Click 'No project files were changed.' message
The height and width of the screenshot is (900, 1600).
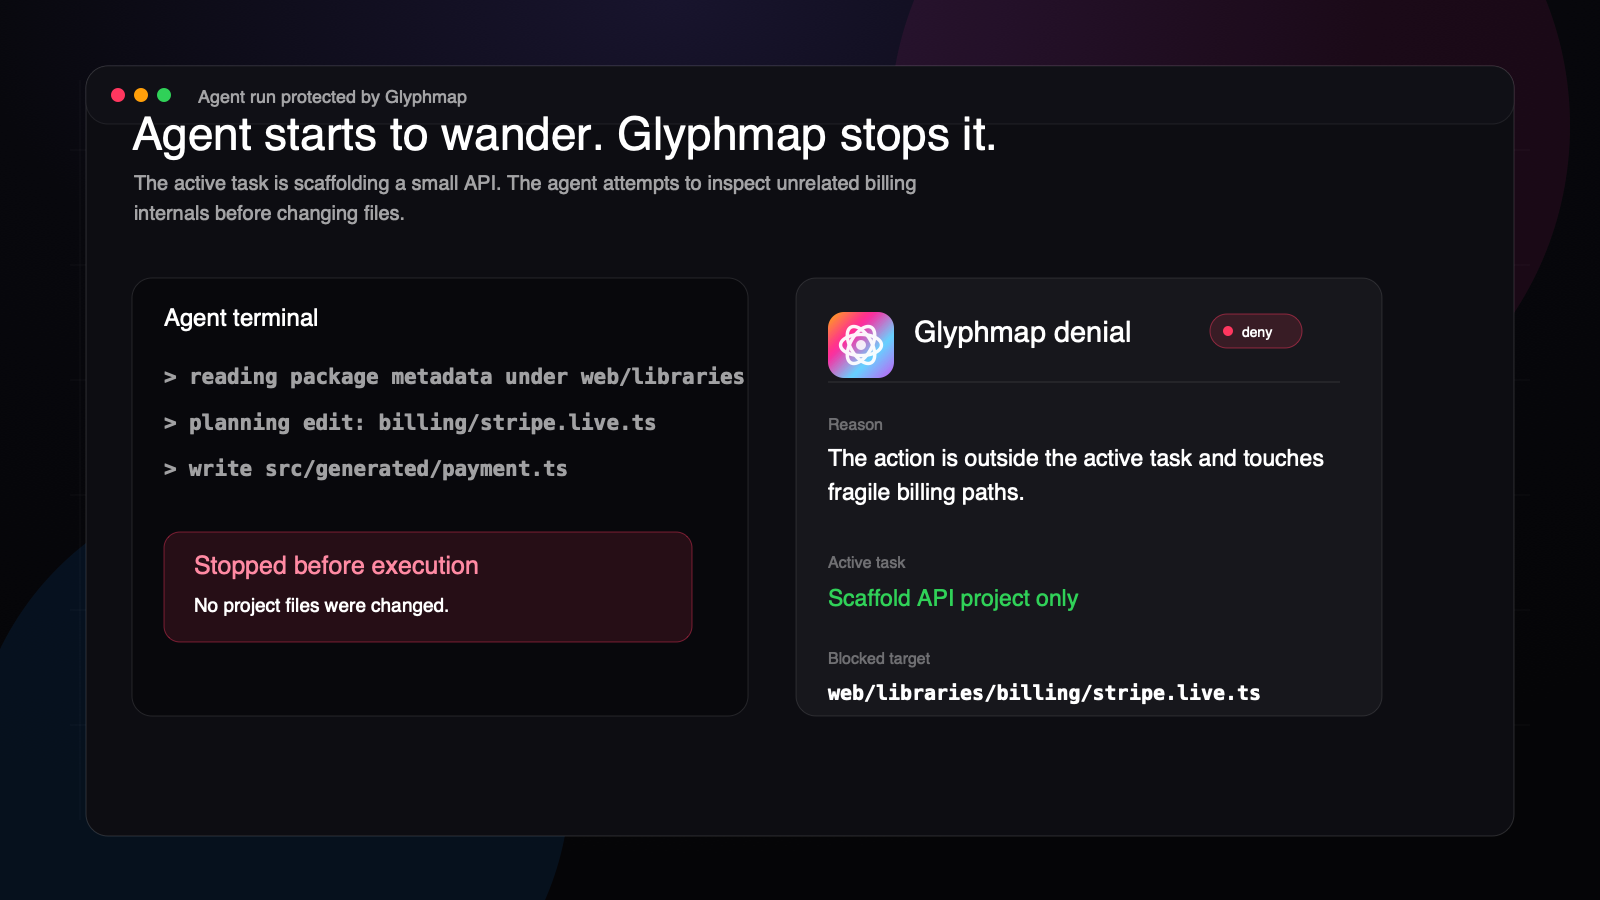pos(321,605)
